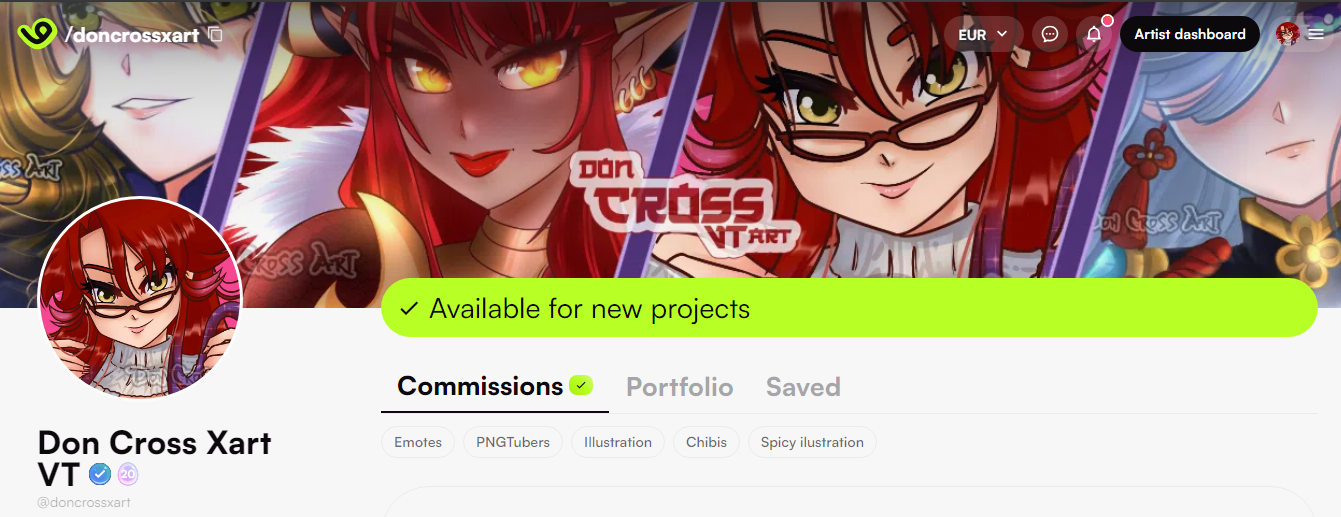Click the user avatar in header
Screen dimensions: 1341x517
point(1288,34)
